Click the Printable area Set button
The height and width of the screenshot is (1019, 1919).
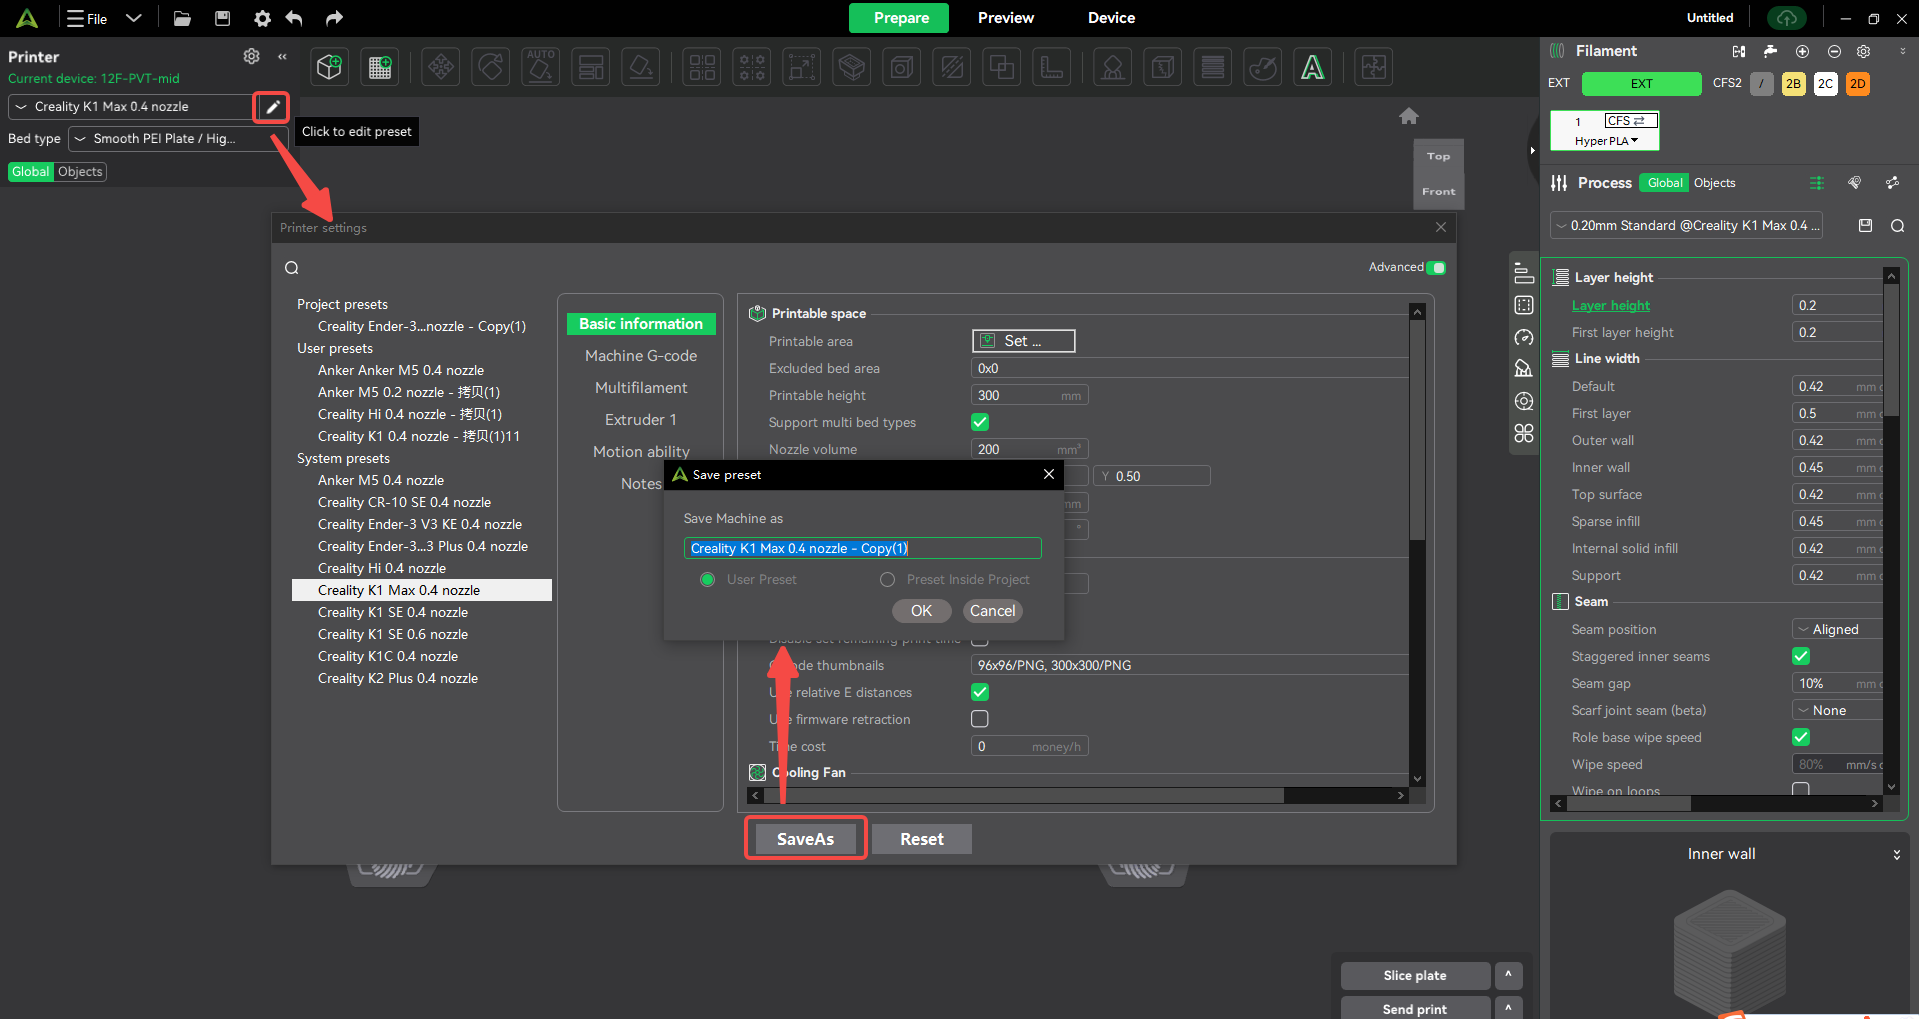pos(1023,341)
